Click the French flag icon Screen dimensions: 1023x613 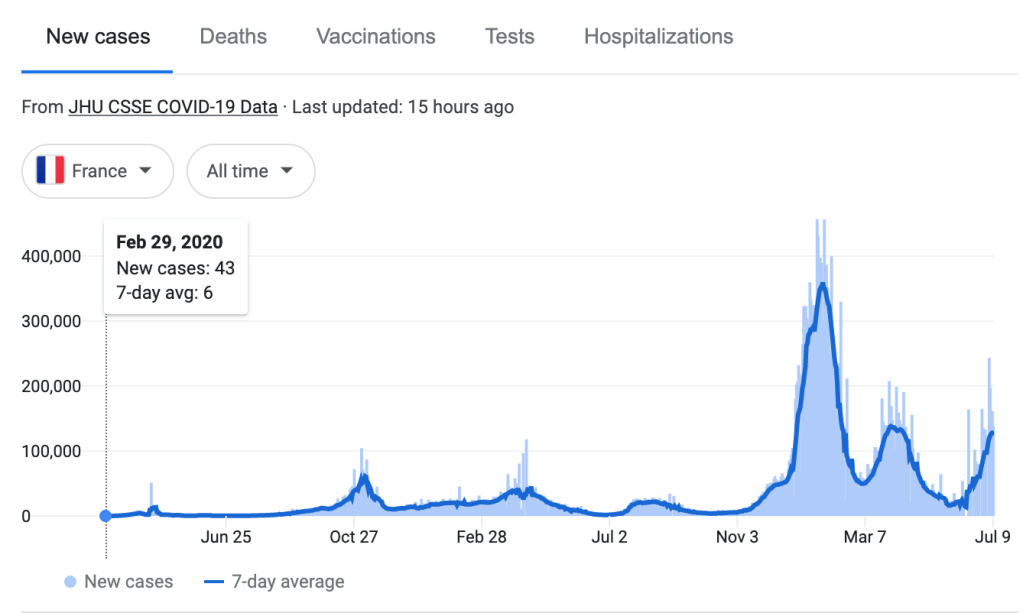(50, 171)
